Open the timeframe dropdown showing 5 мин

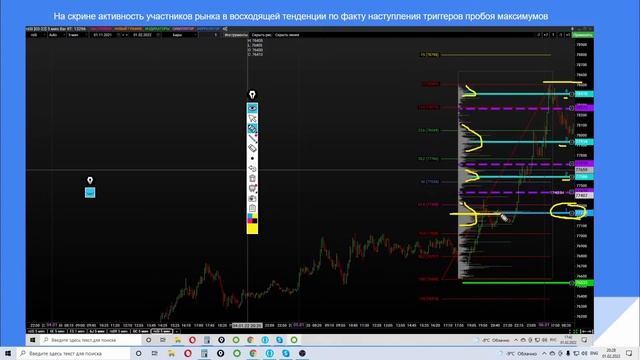click(x=77, y=35)
